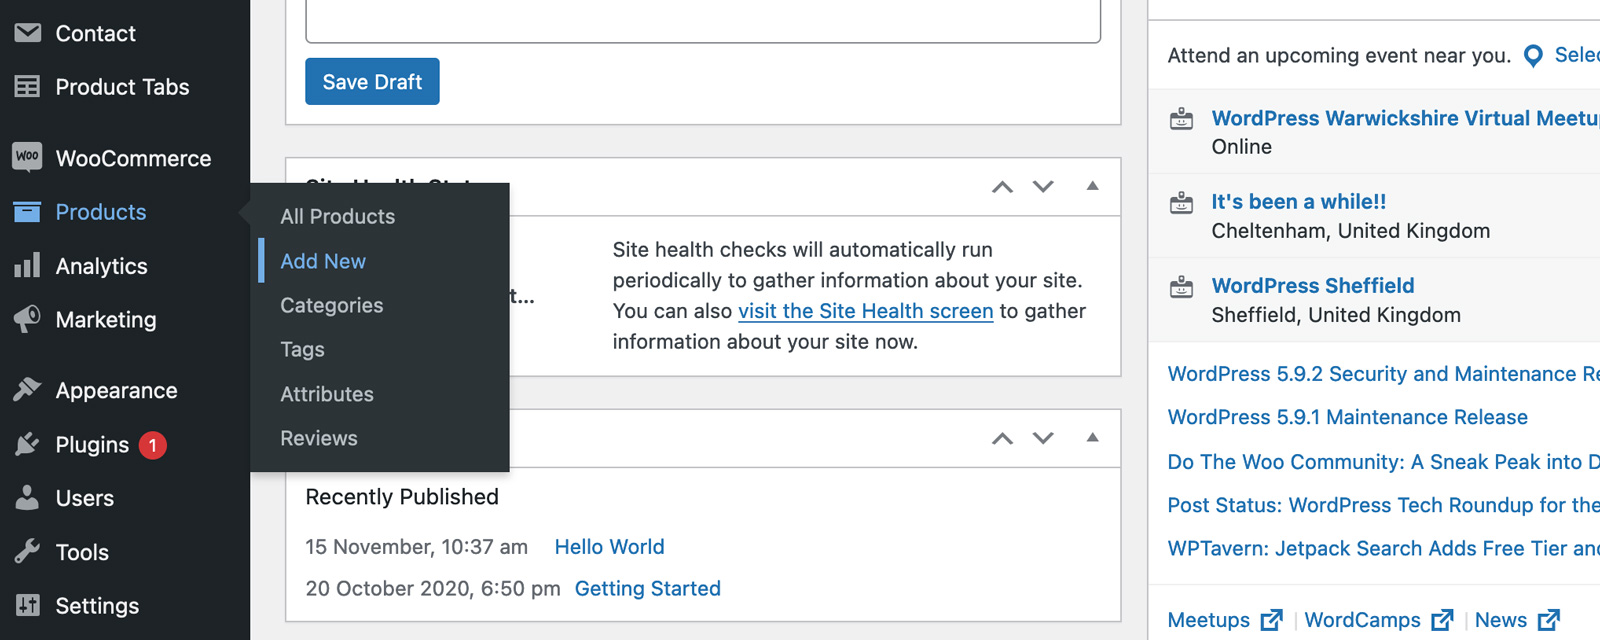The image size is (1600, 640).
Task: Click the Contact envelope icon
Action: (x=27, y=32)
